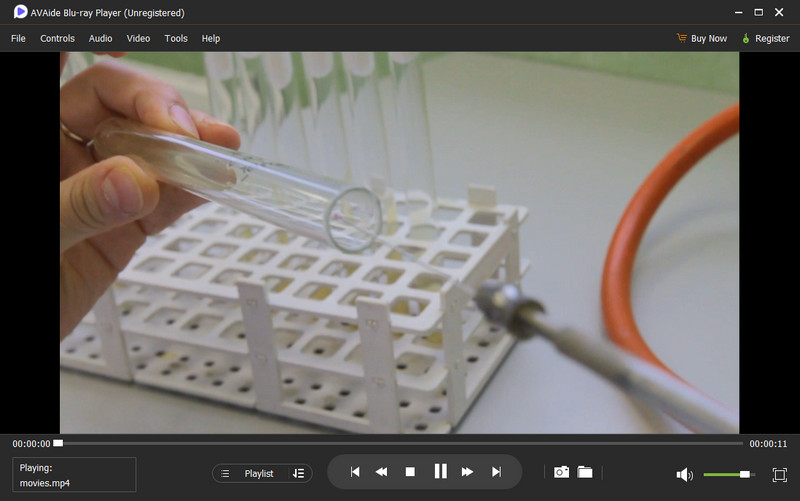Skip to the next track
This screenshot has width=800, height=501.
496,472
